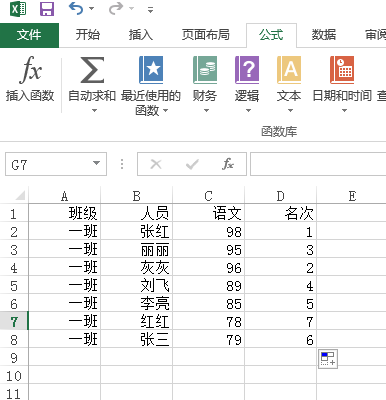The height and width of the screenshot is (400, 386).
Task: Select column E header
Action: (x=352, y=196)
